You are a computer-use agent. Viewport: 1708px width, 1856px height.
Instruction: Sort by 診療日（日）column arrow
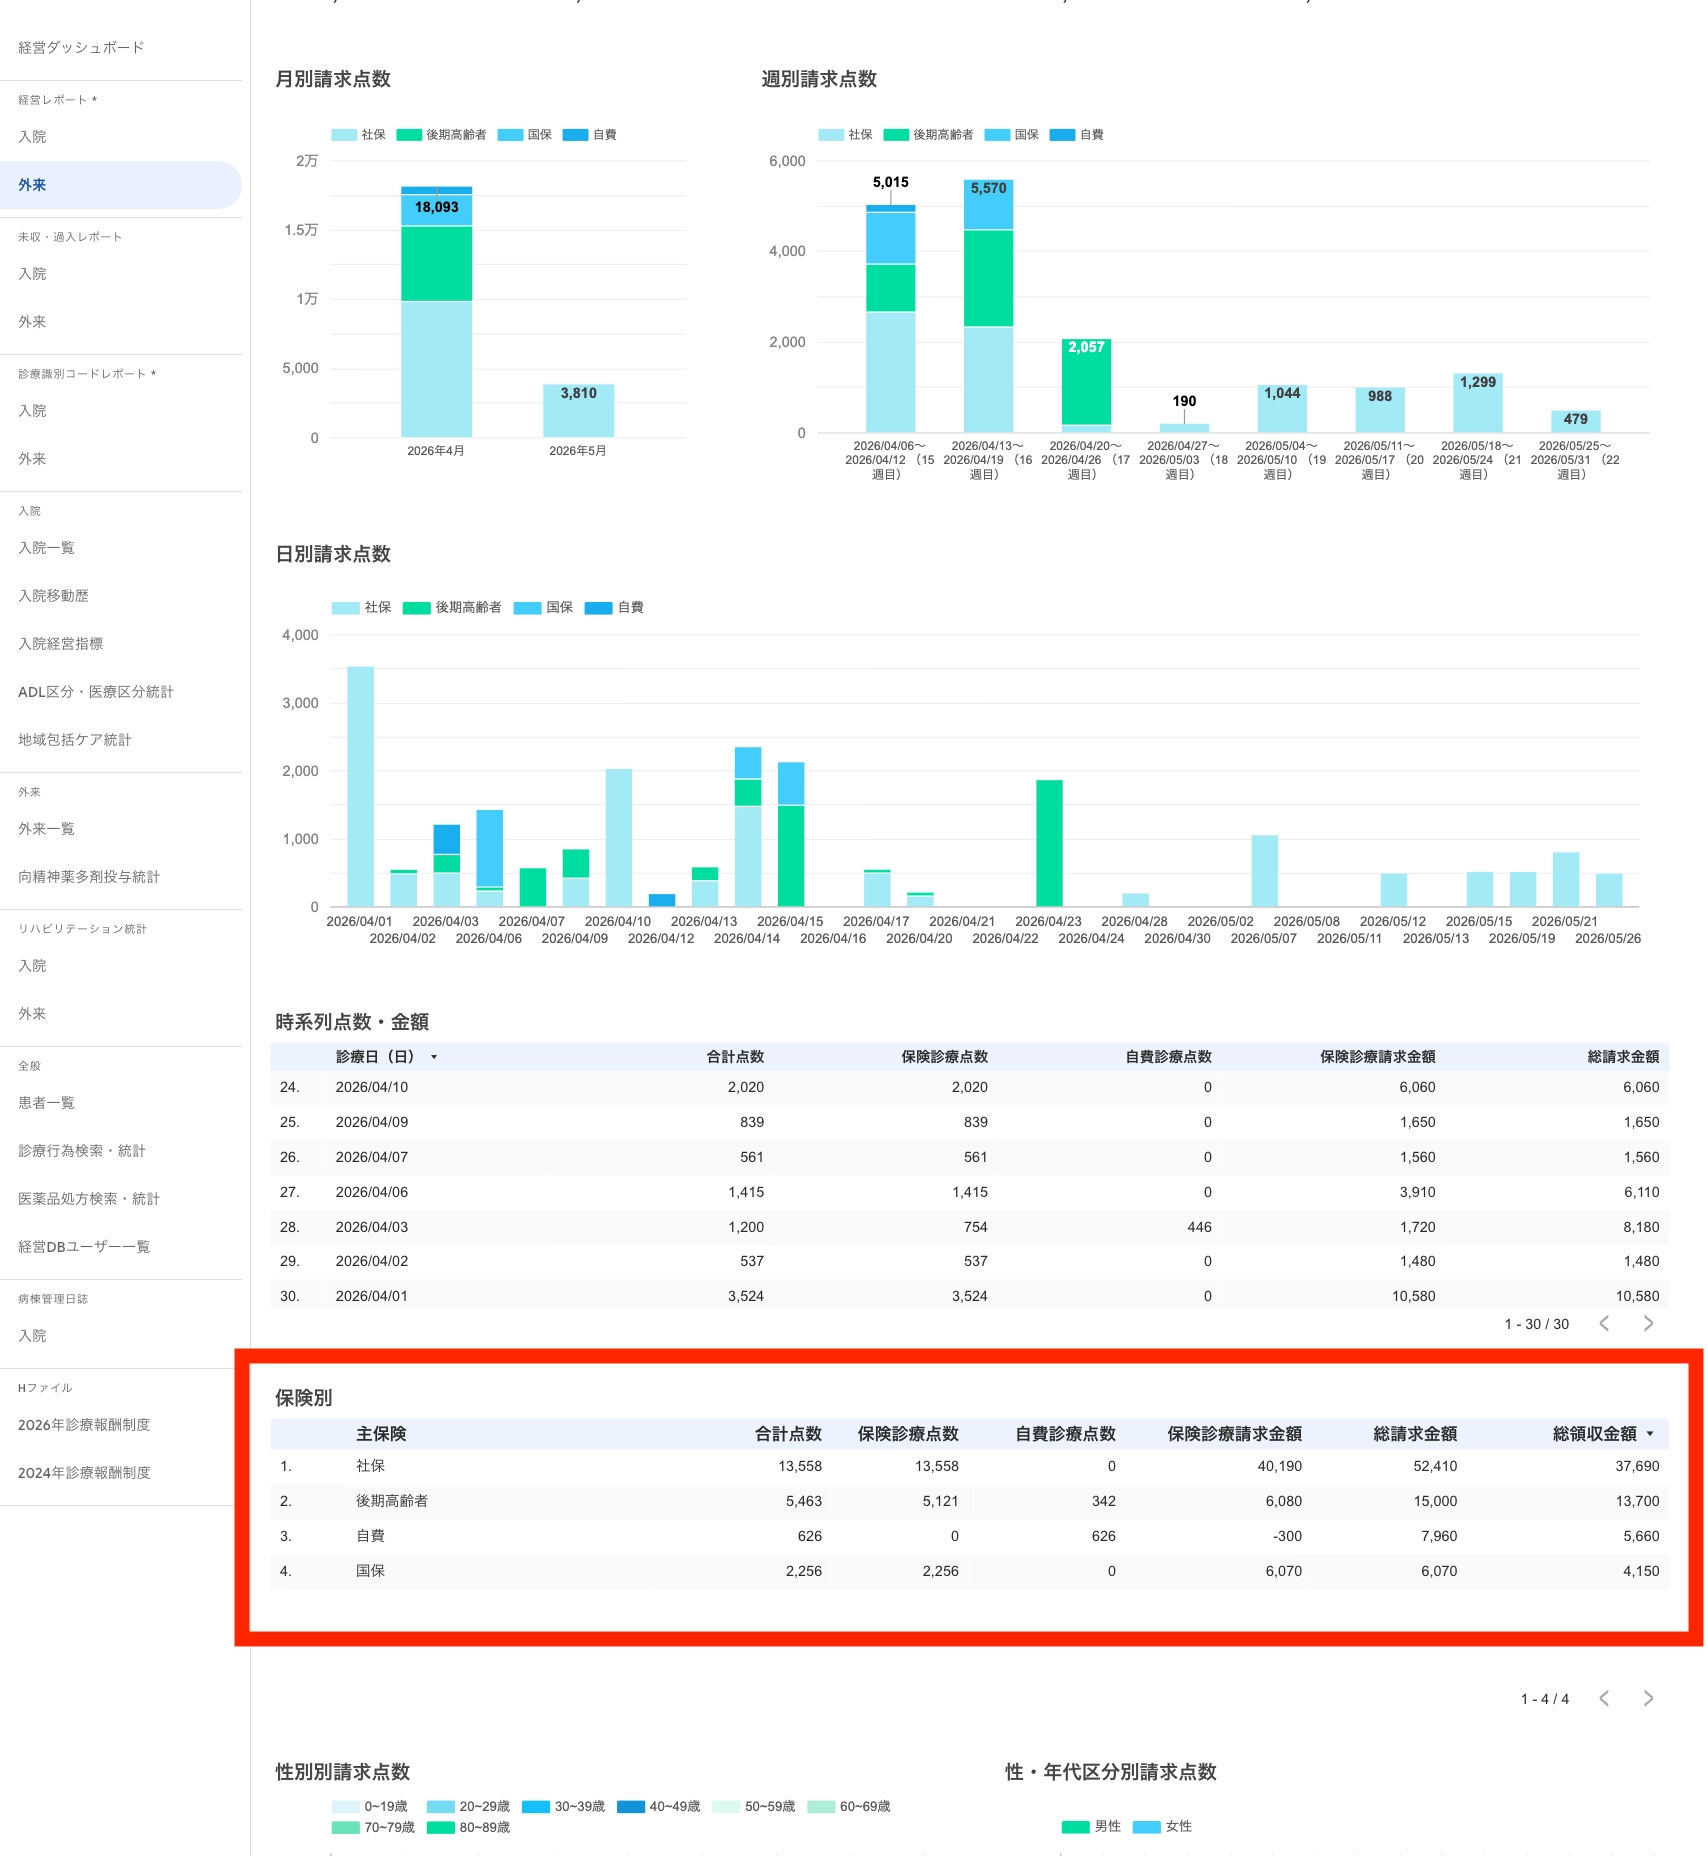[434, 1057]
